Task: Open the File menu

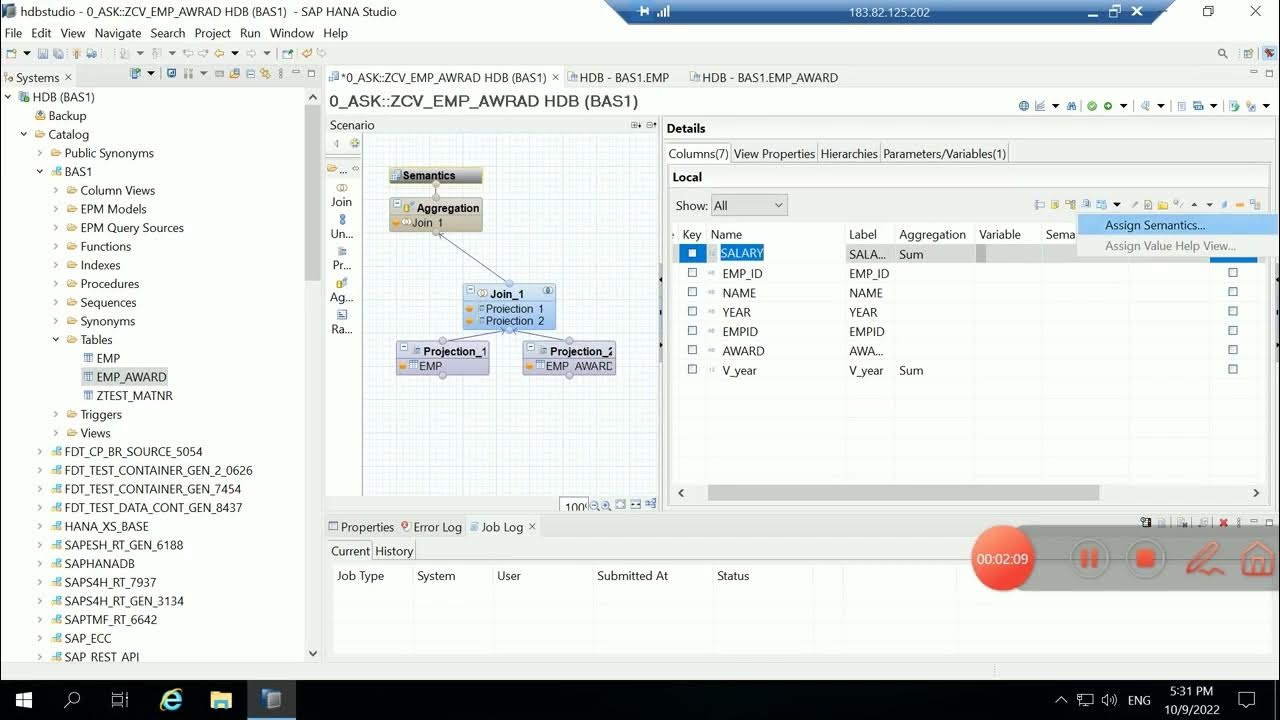Action: coord(13,33)
